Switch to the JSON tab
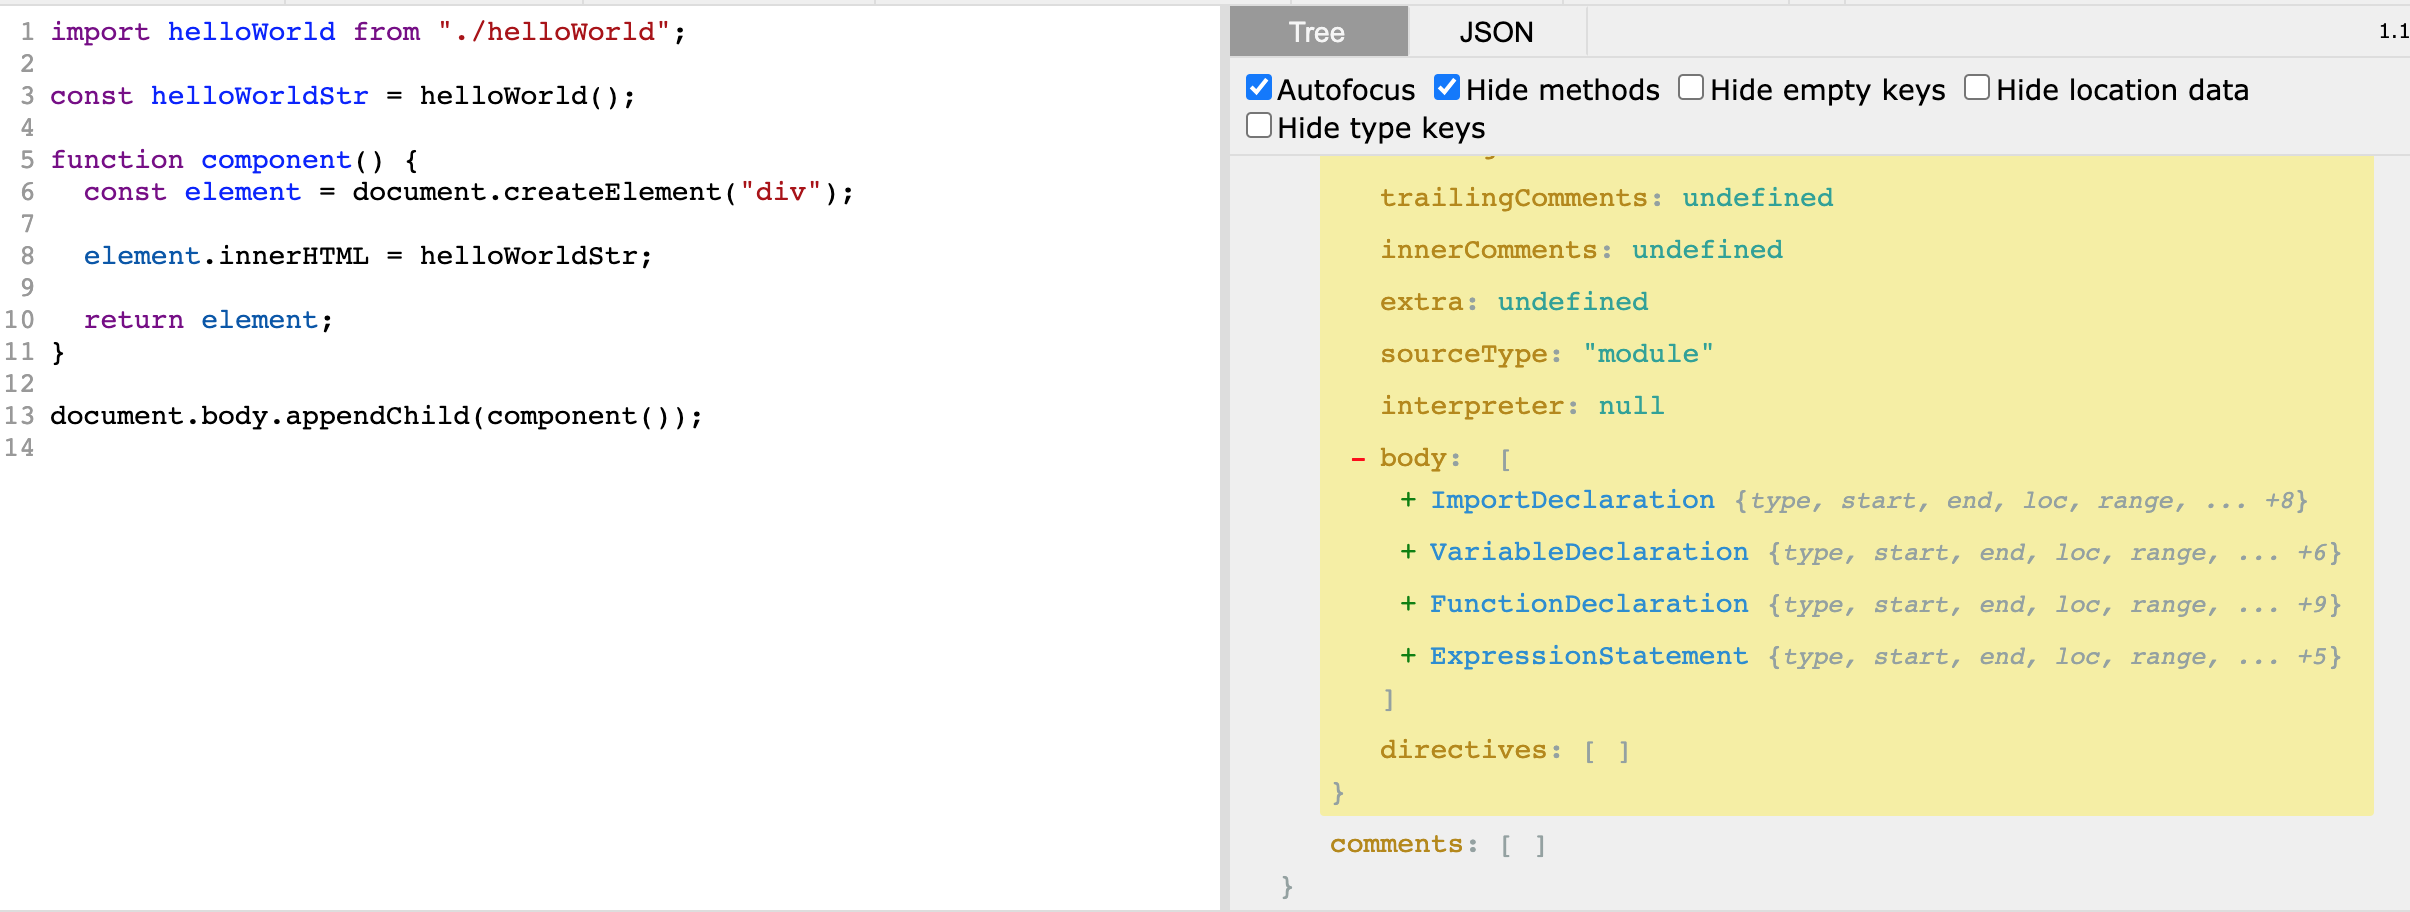Viewport: 2410px width, 912px height. 1496,32
